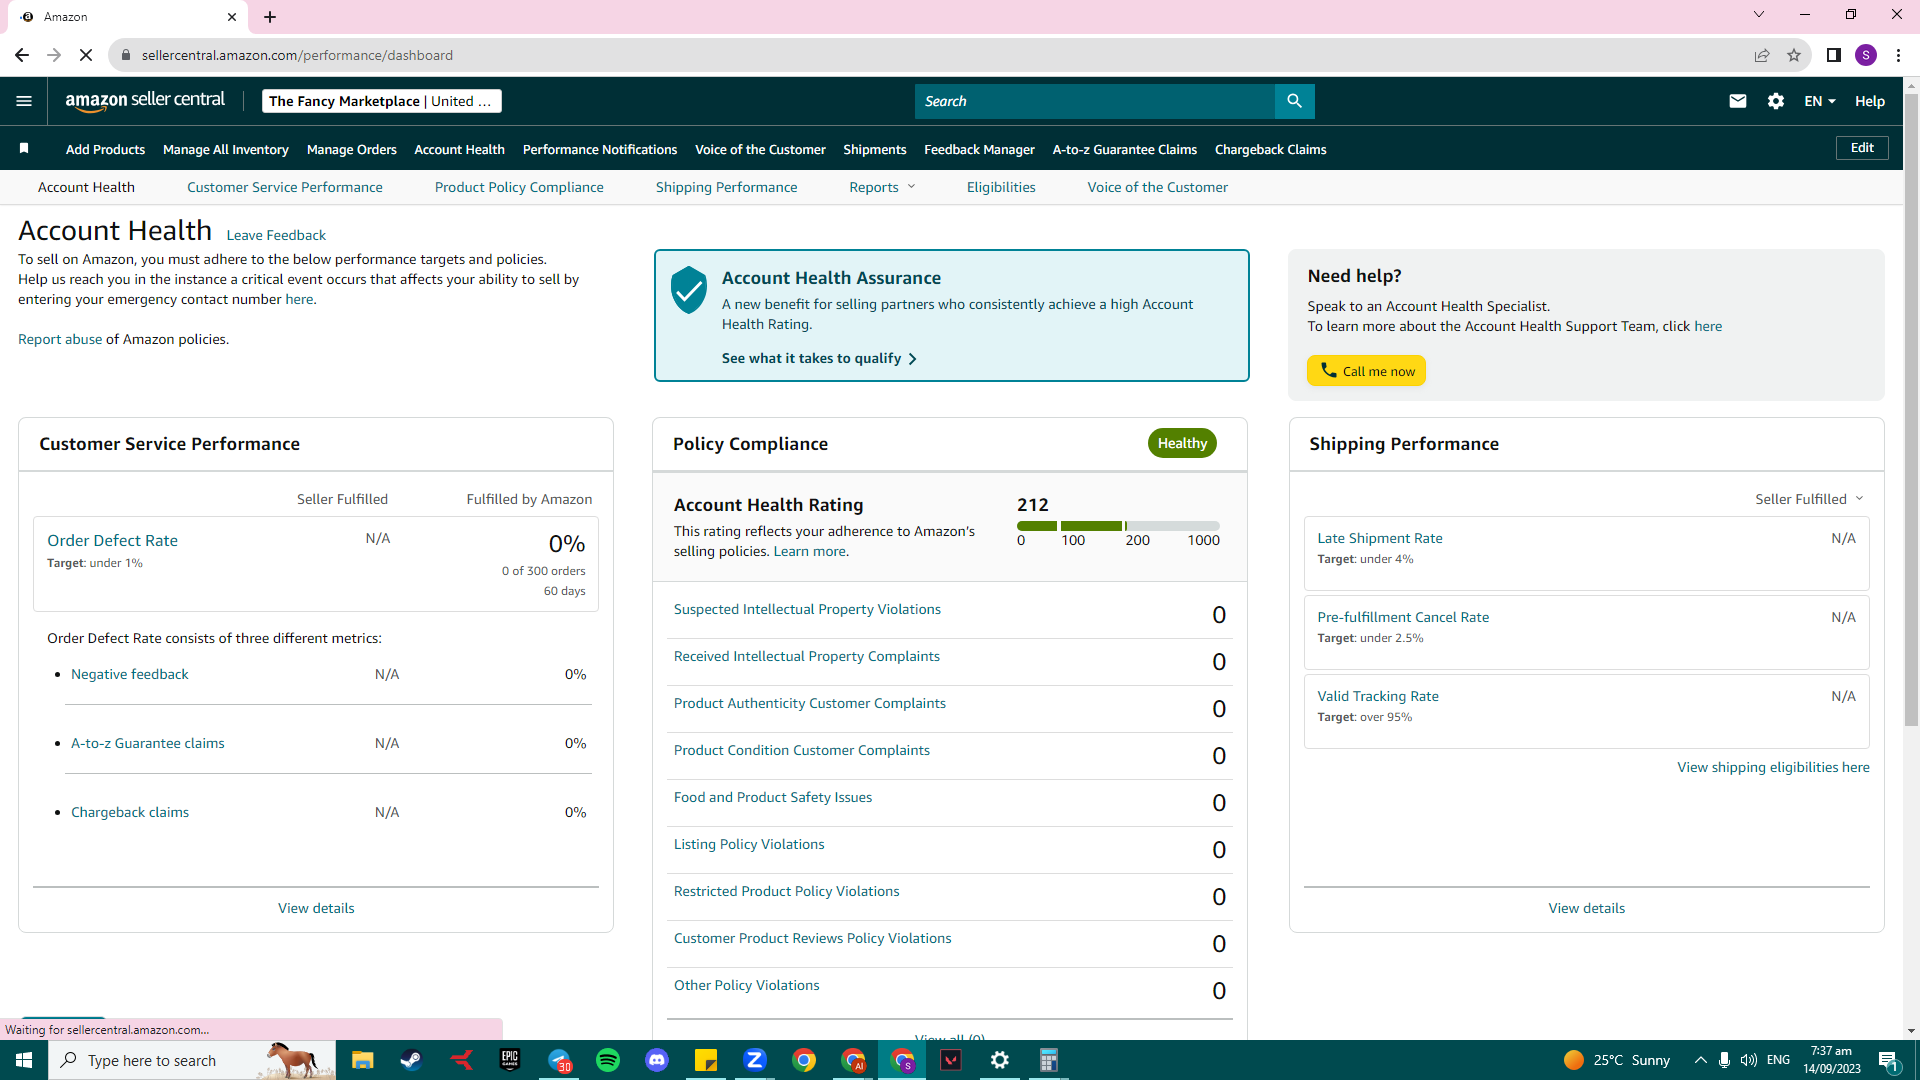
Task: Open the notifications center icon
Action: [1888, 1061]
